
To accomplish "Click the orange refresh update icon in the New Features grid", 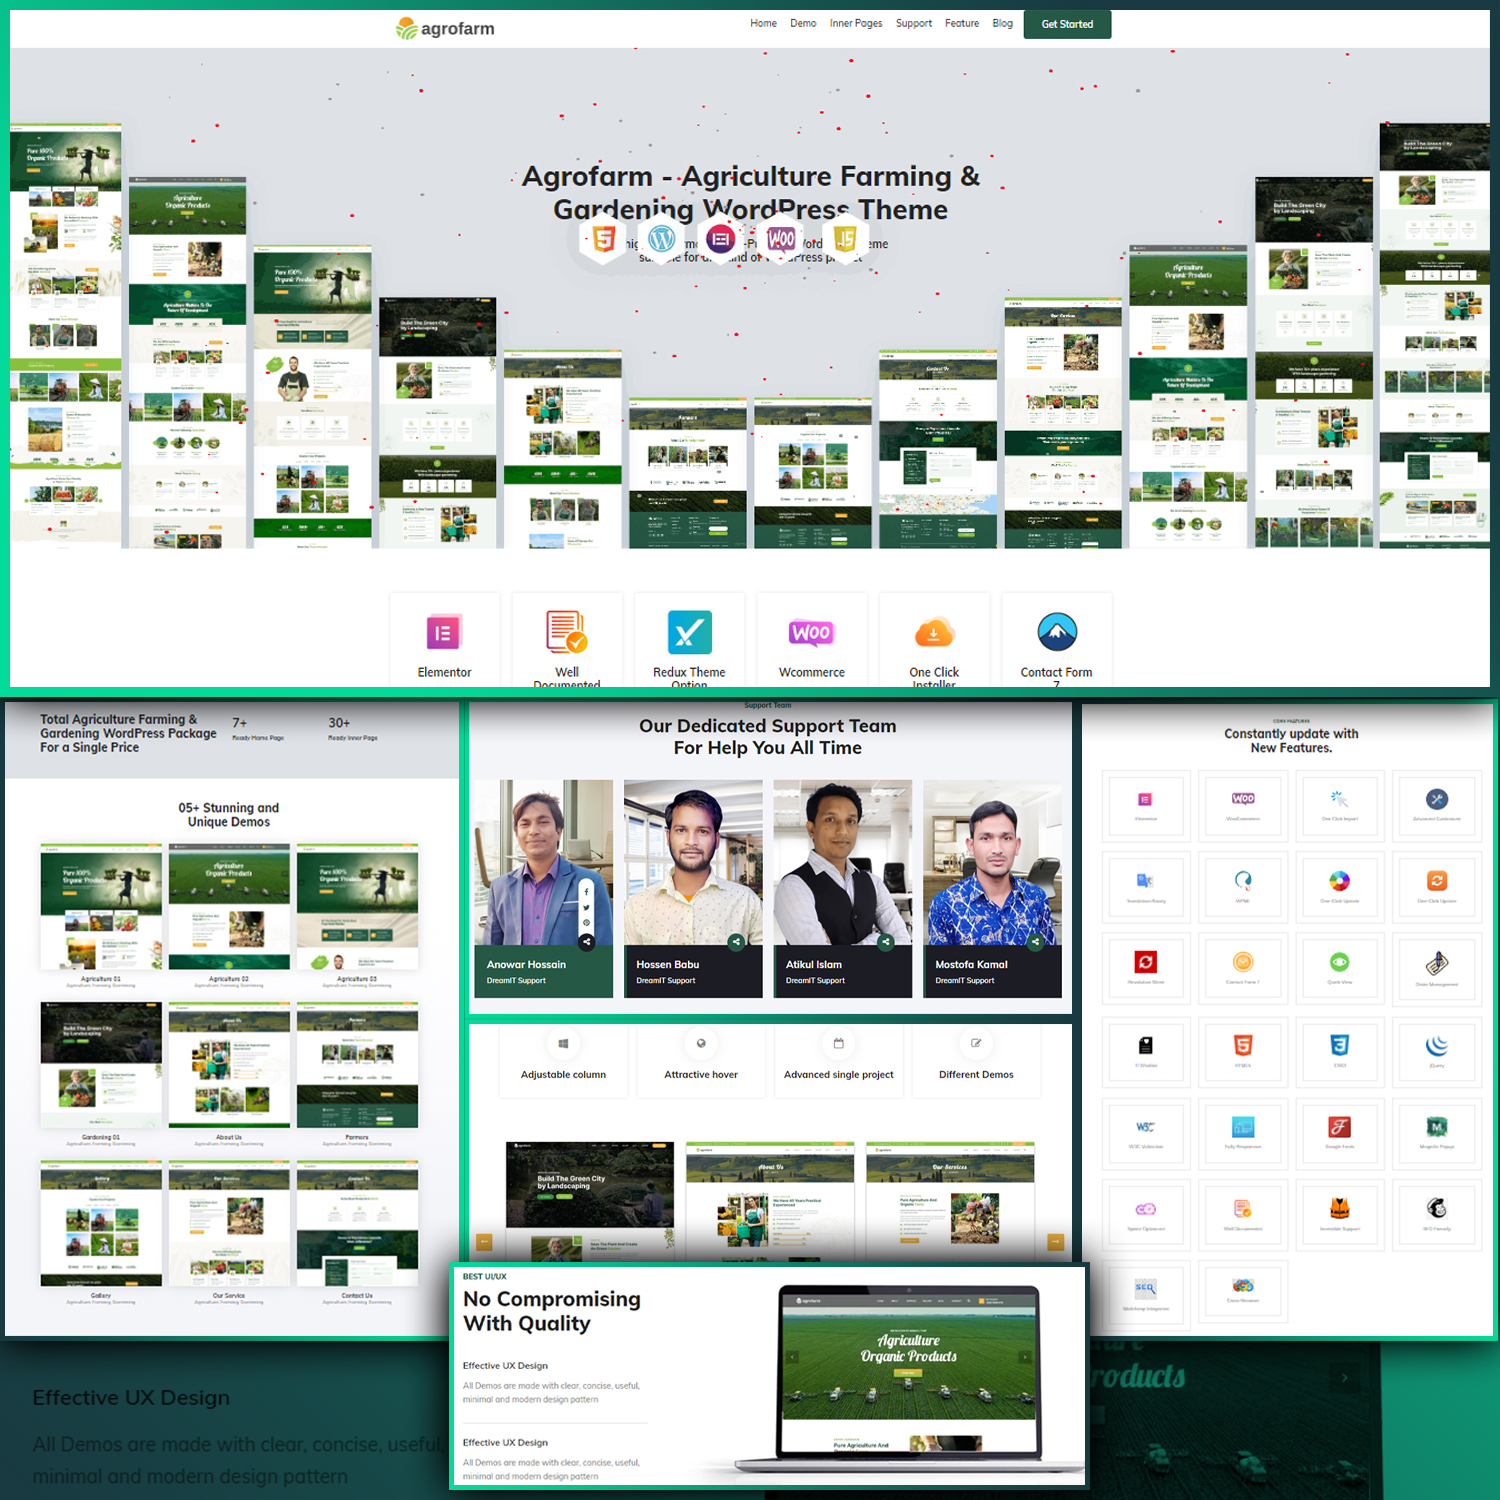I will (1437, 880).
